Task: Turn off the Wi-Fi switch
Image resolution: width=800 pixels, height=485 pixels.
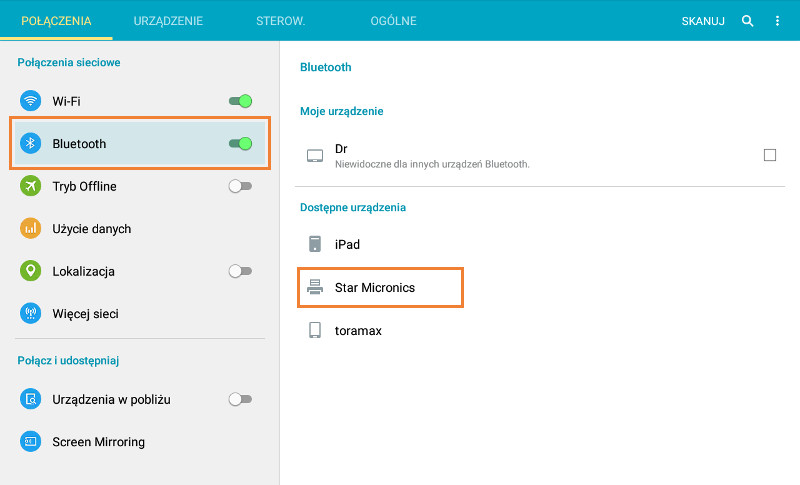Action: (x=240, y=101)
